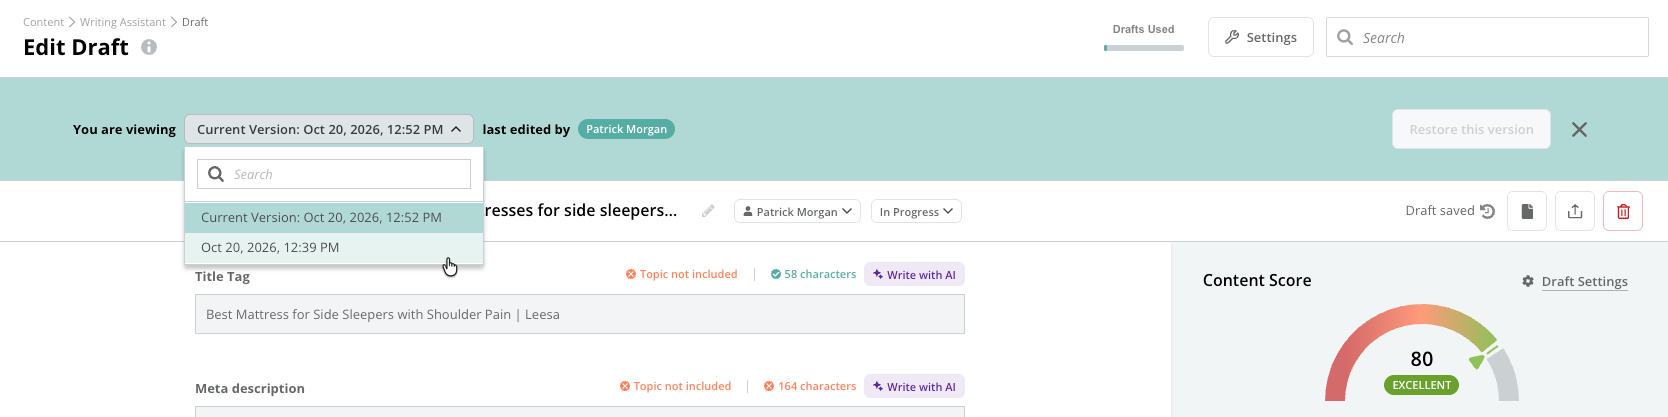Viewport: 1668px width, 417px height.
Task: Open the In Progress status dropdown
Action: 916,211
